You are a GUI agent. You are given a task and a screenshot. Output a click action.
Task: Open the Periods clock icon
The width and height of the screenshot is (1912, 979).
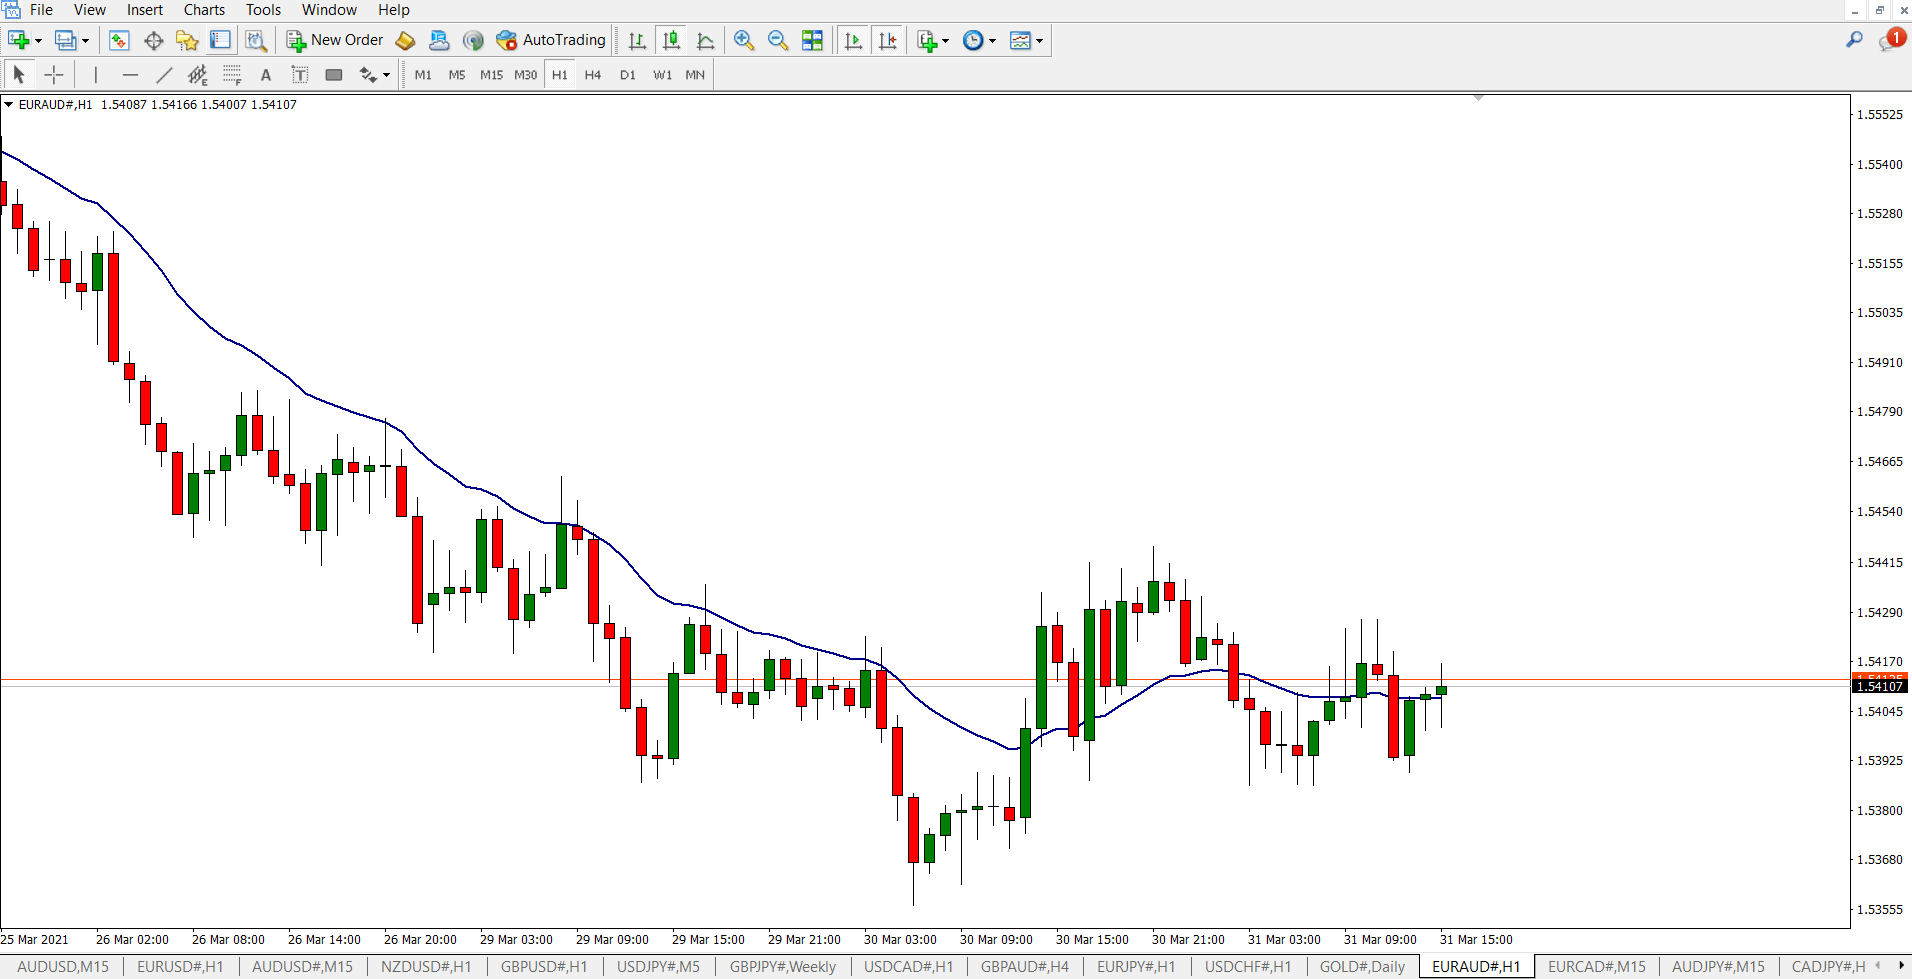pyautogui.click(x=973, y=40)
